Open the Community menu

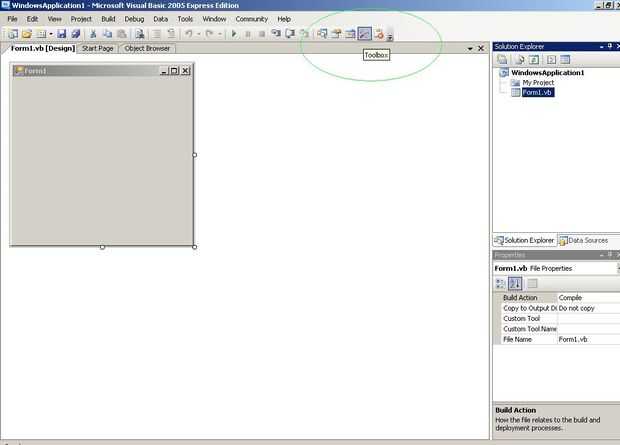point(251,19)
